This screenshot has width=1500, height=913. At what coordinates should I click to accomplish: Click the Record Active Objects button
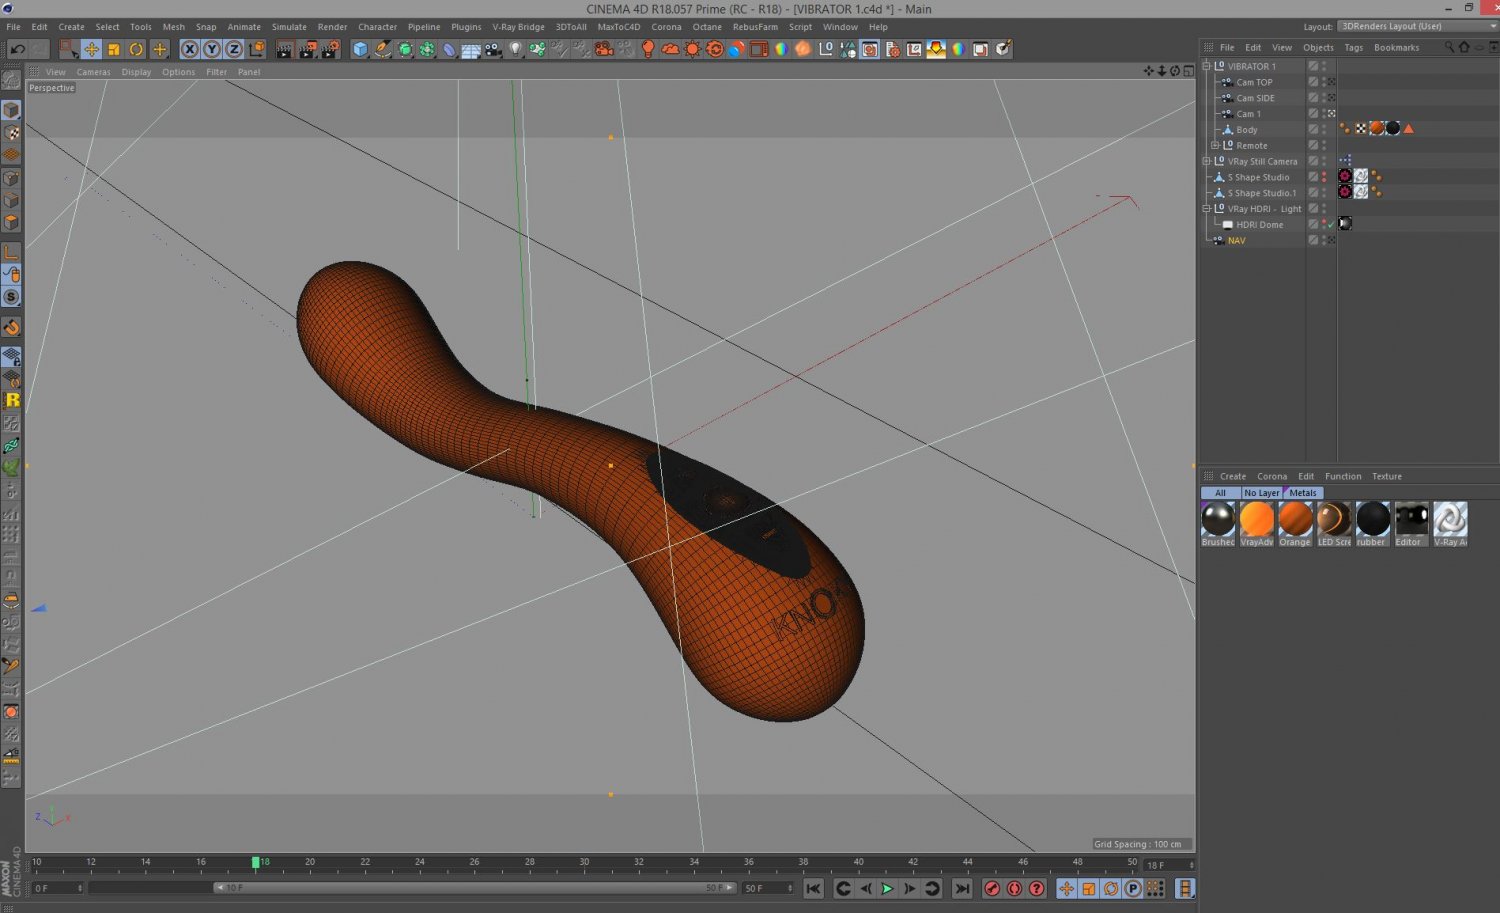coord(992,888)
